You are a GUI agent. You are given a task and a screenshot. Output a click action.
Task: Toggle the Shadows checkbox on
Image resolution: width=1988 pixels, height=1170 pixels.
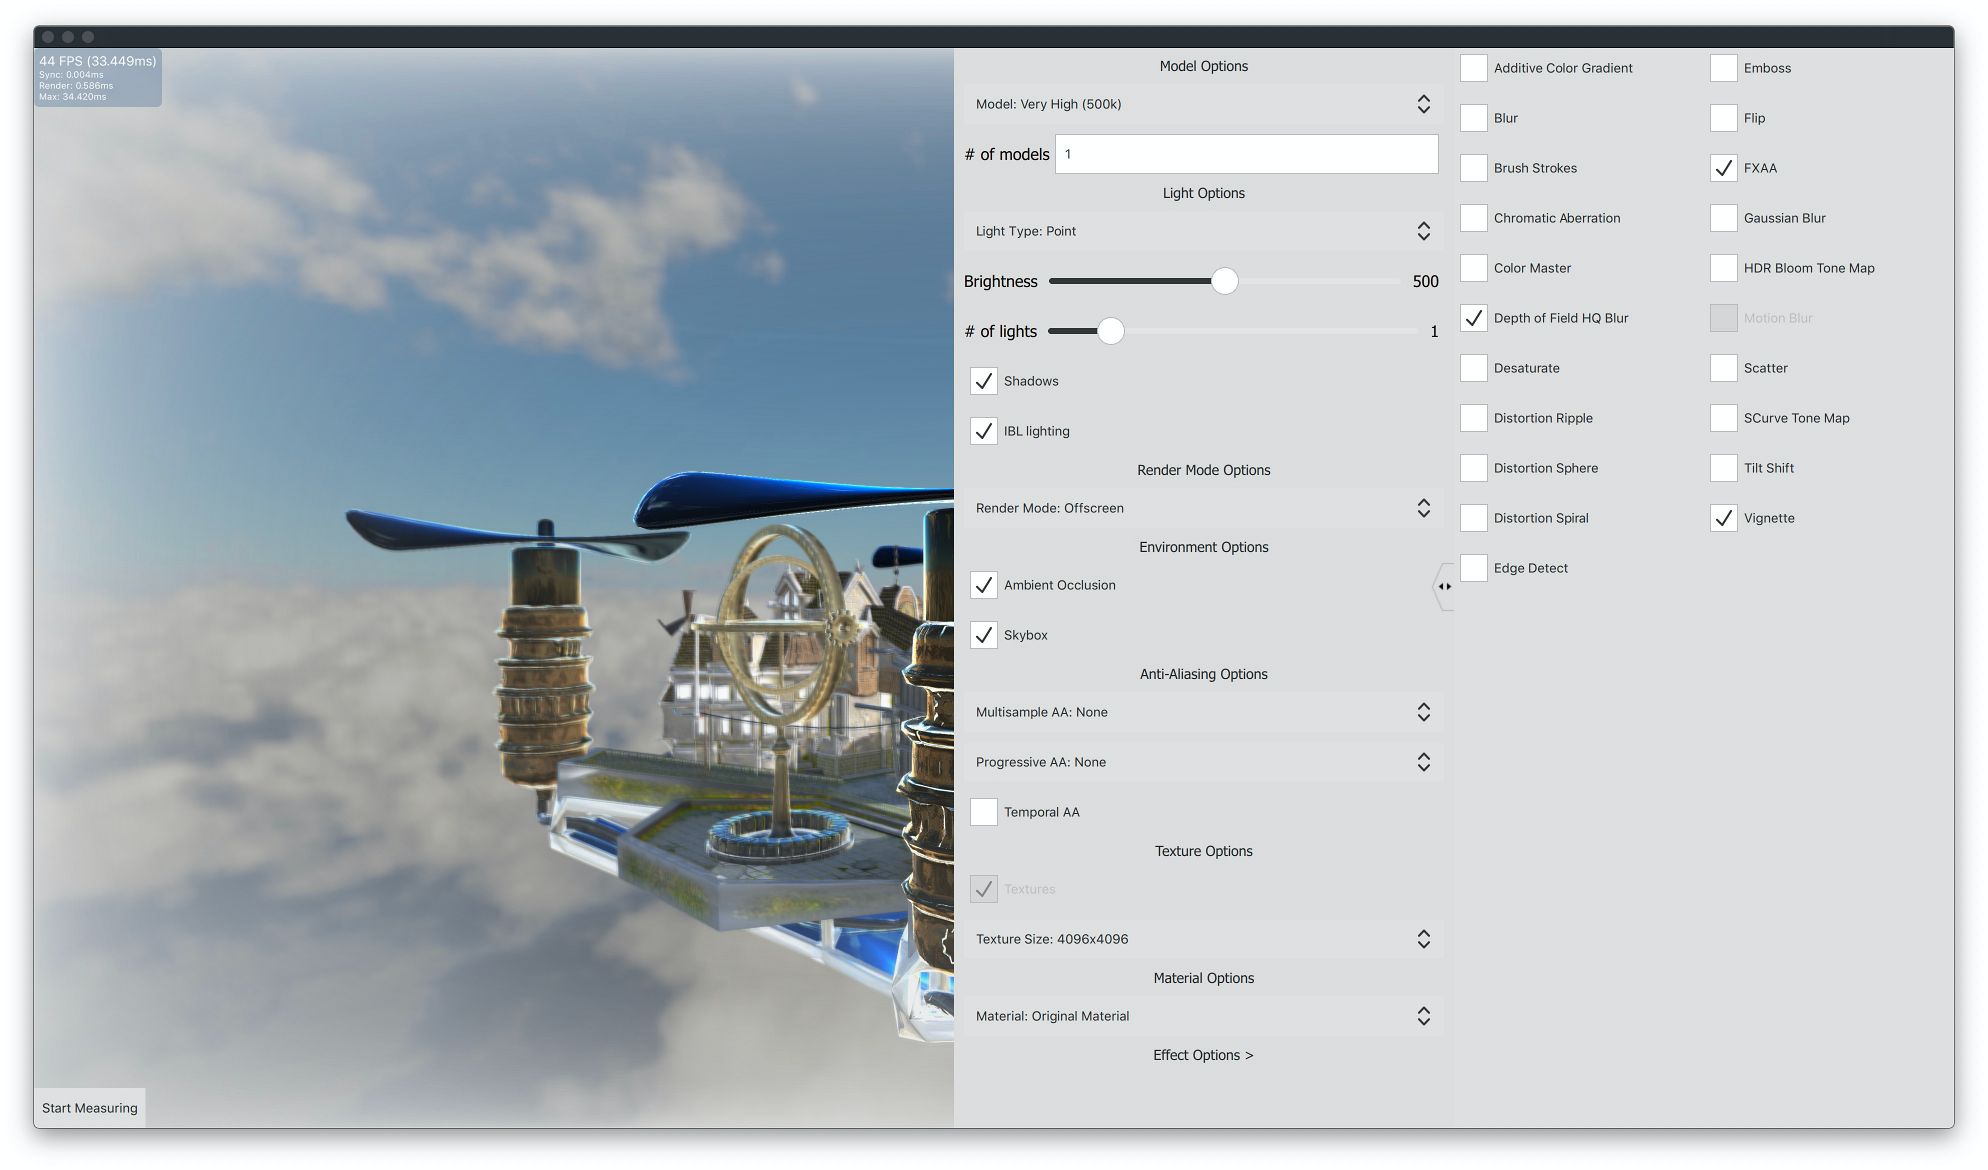click(983, 380)
